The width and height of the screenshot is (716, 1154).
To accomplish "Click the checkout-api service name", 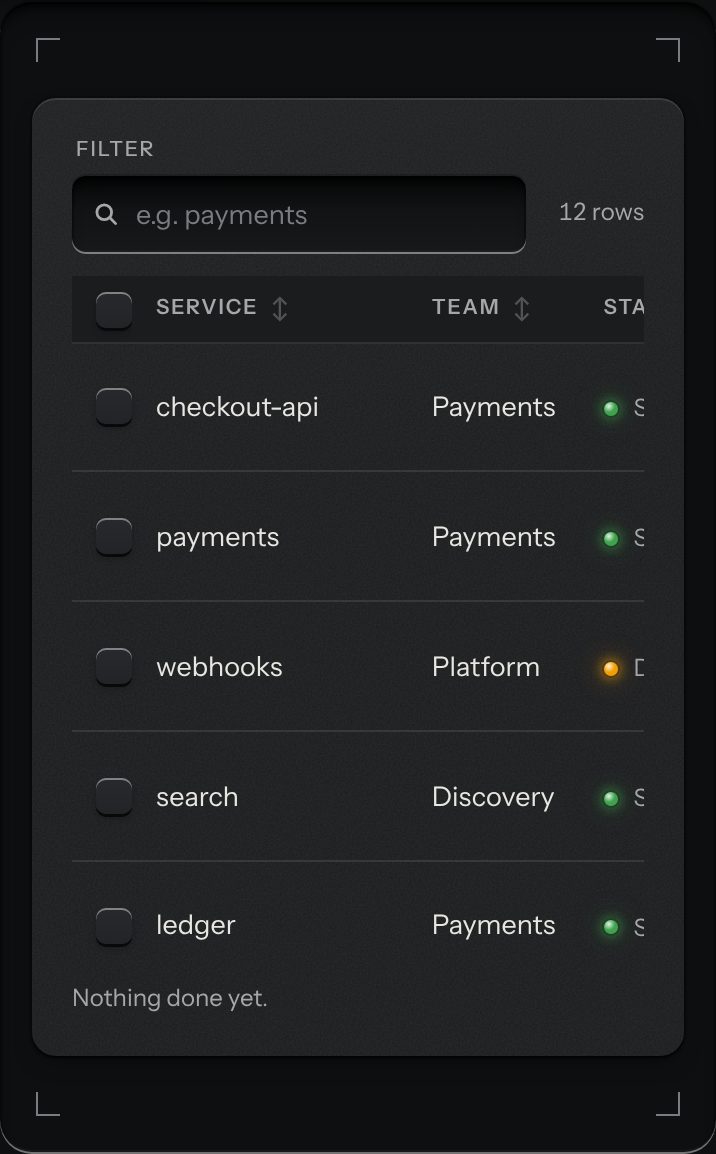I will 237,407.
